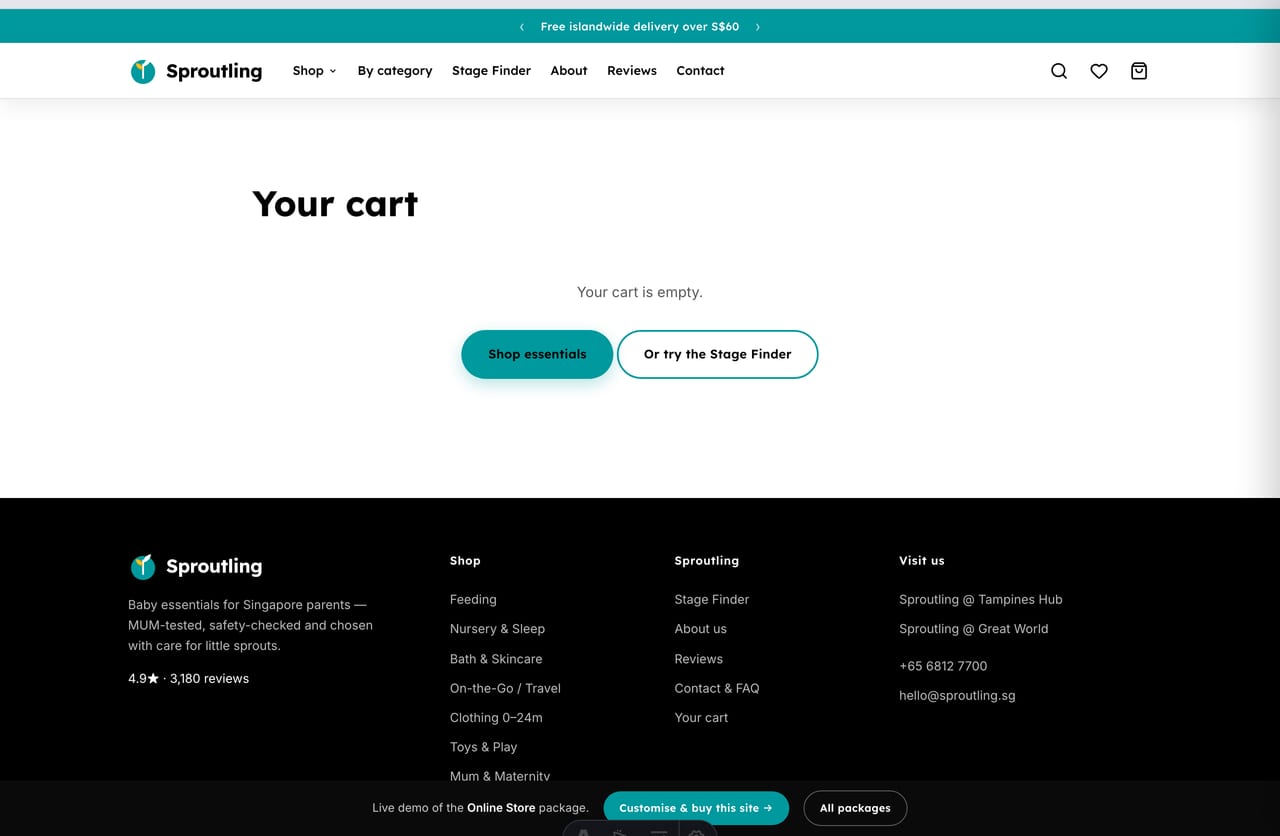
Task: Open Reviews in the top navigation
Action: tap(632, 71)
